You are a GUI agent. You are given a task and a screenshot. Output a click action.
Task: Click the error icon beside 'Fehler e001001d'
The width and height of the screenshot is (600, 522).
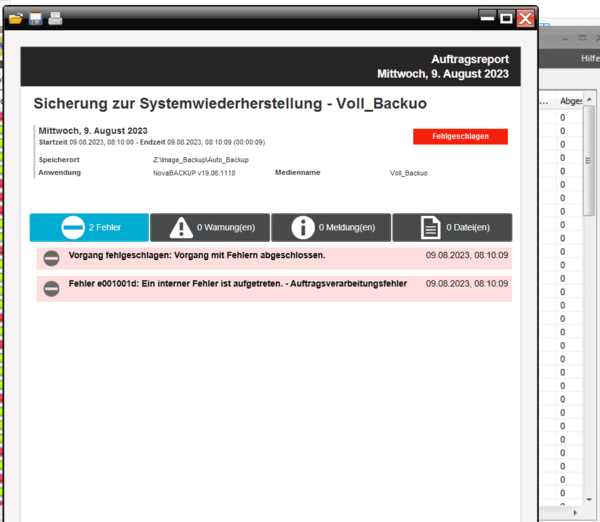51,288
